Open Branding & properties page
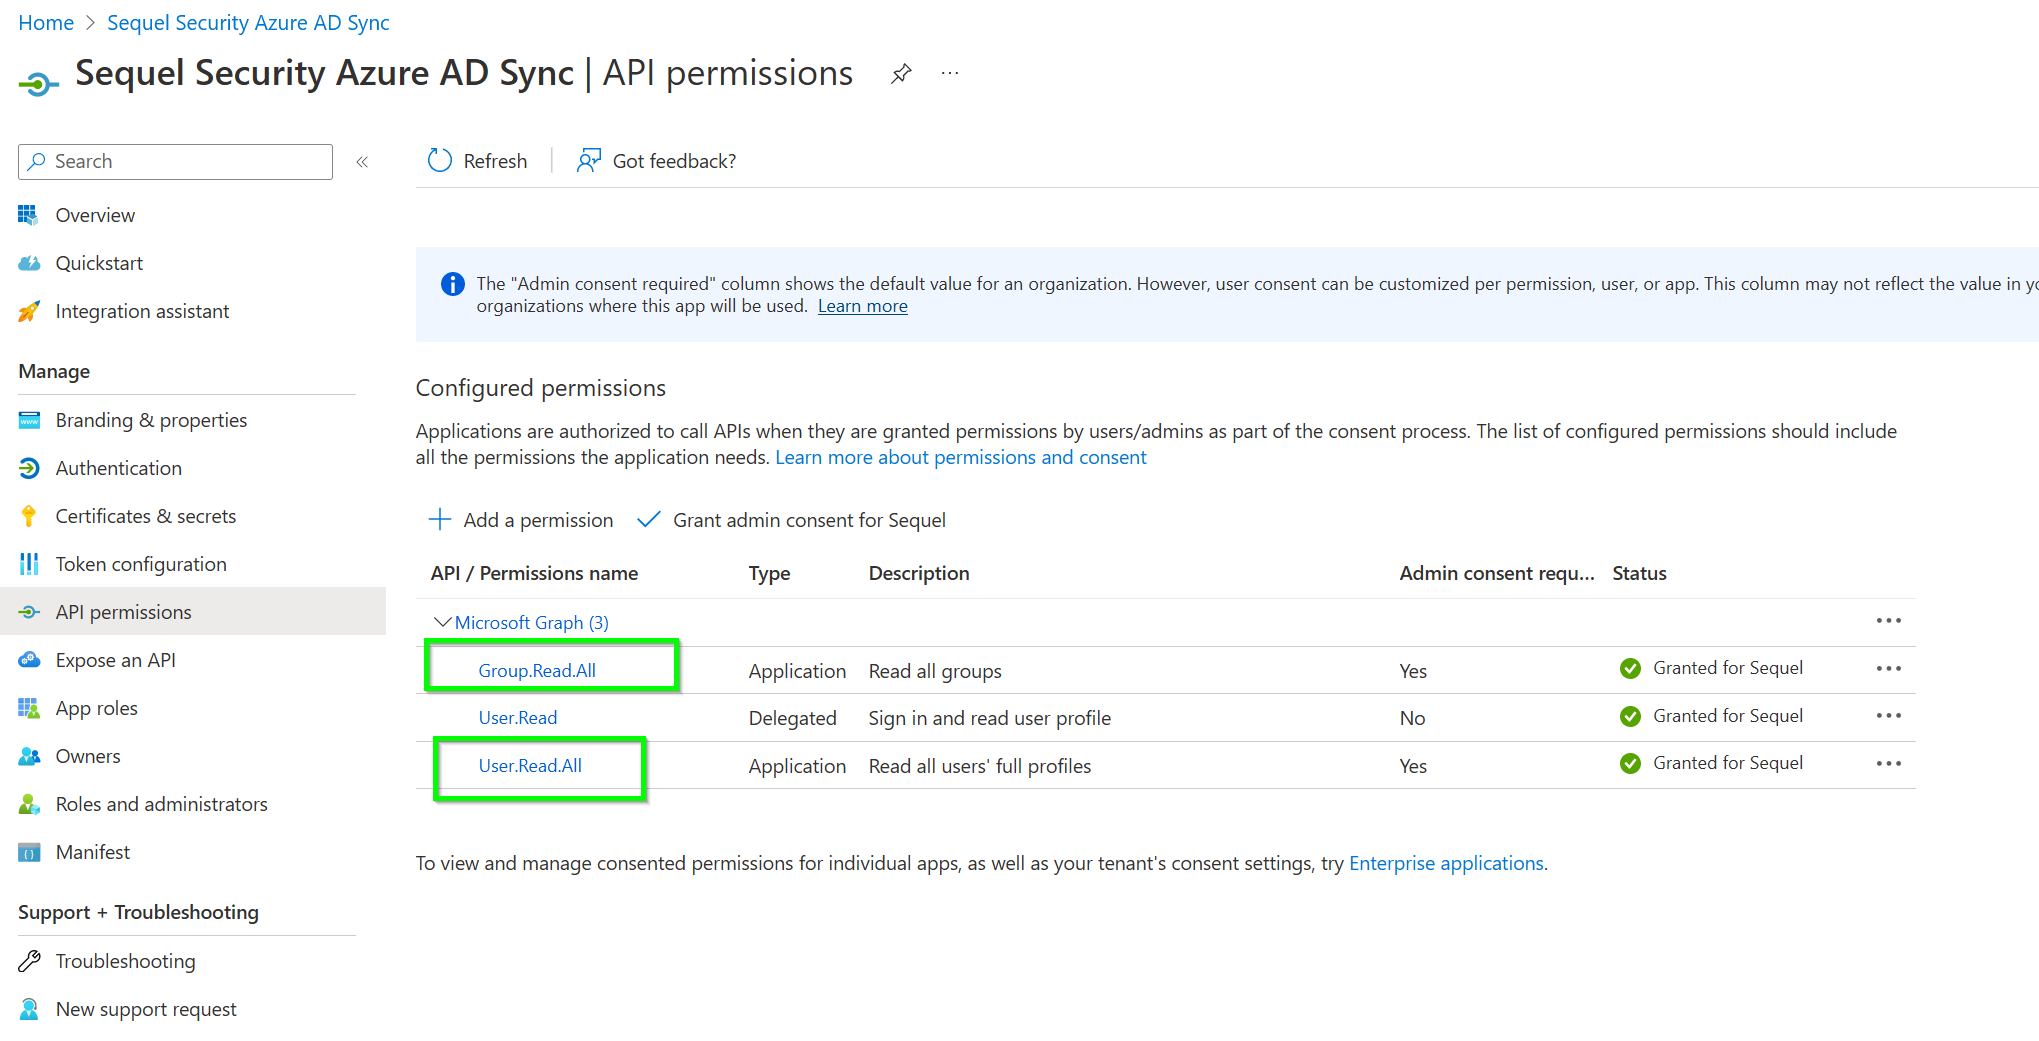 (x=151, y=420)
